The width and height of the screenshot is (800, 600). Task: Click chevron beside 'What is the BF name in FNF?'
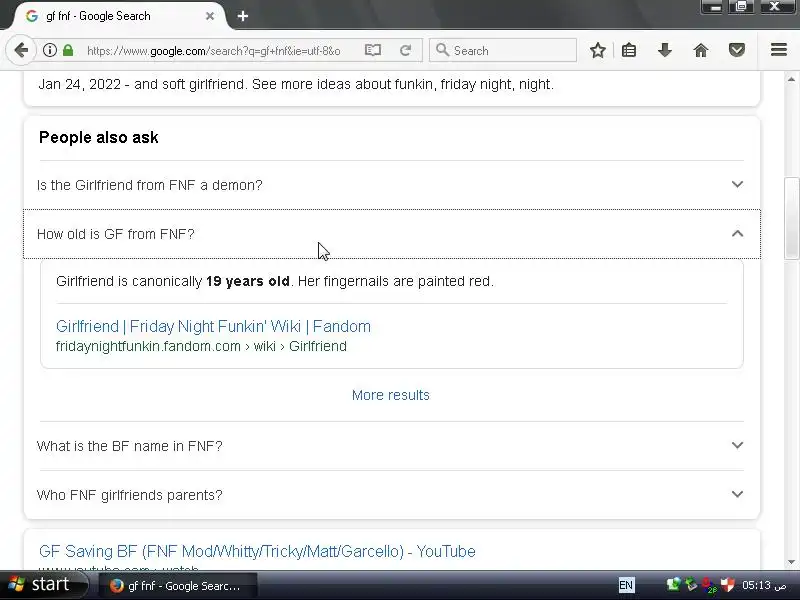(x=737, y=445)
